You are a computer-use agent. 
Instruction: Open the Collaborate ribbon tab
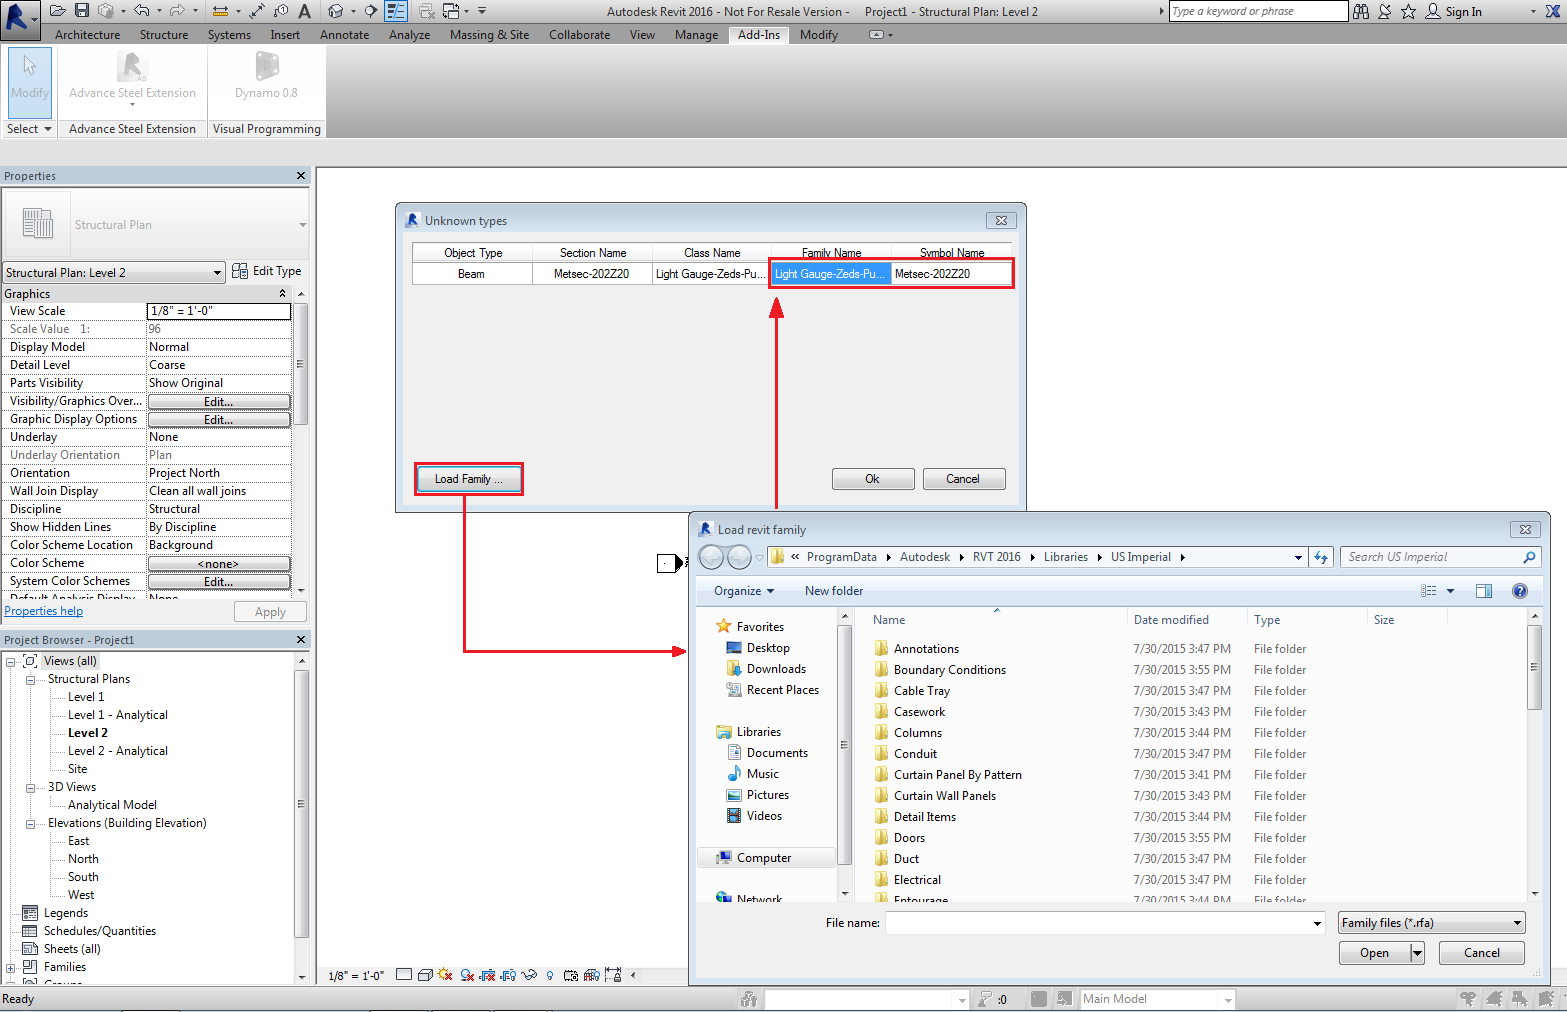[x=579, y=35]
